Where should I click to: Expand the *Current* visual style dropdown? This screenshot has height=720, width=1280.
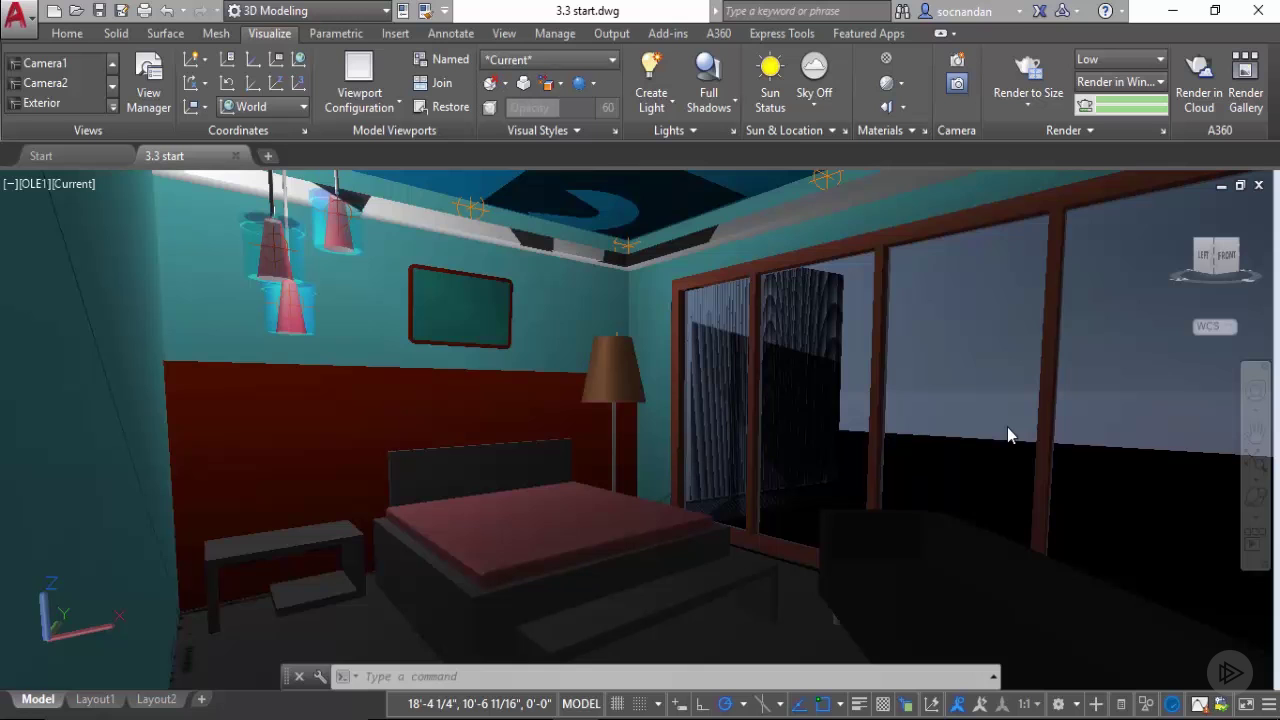click(x=550, y=60)
